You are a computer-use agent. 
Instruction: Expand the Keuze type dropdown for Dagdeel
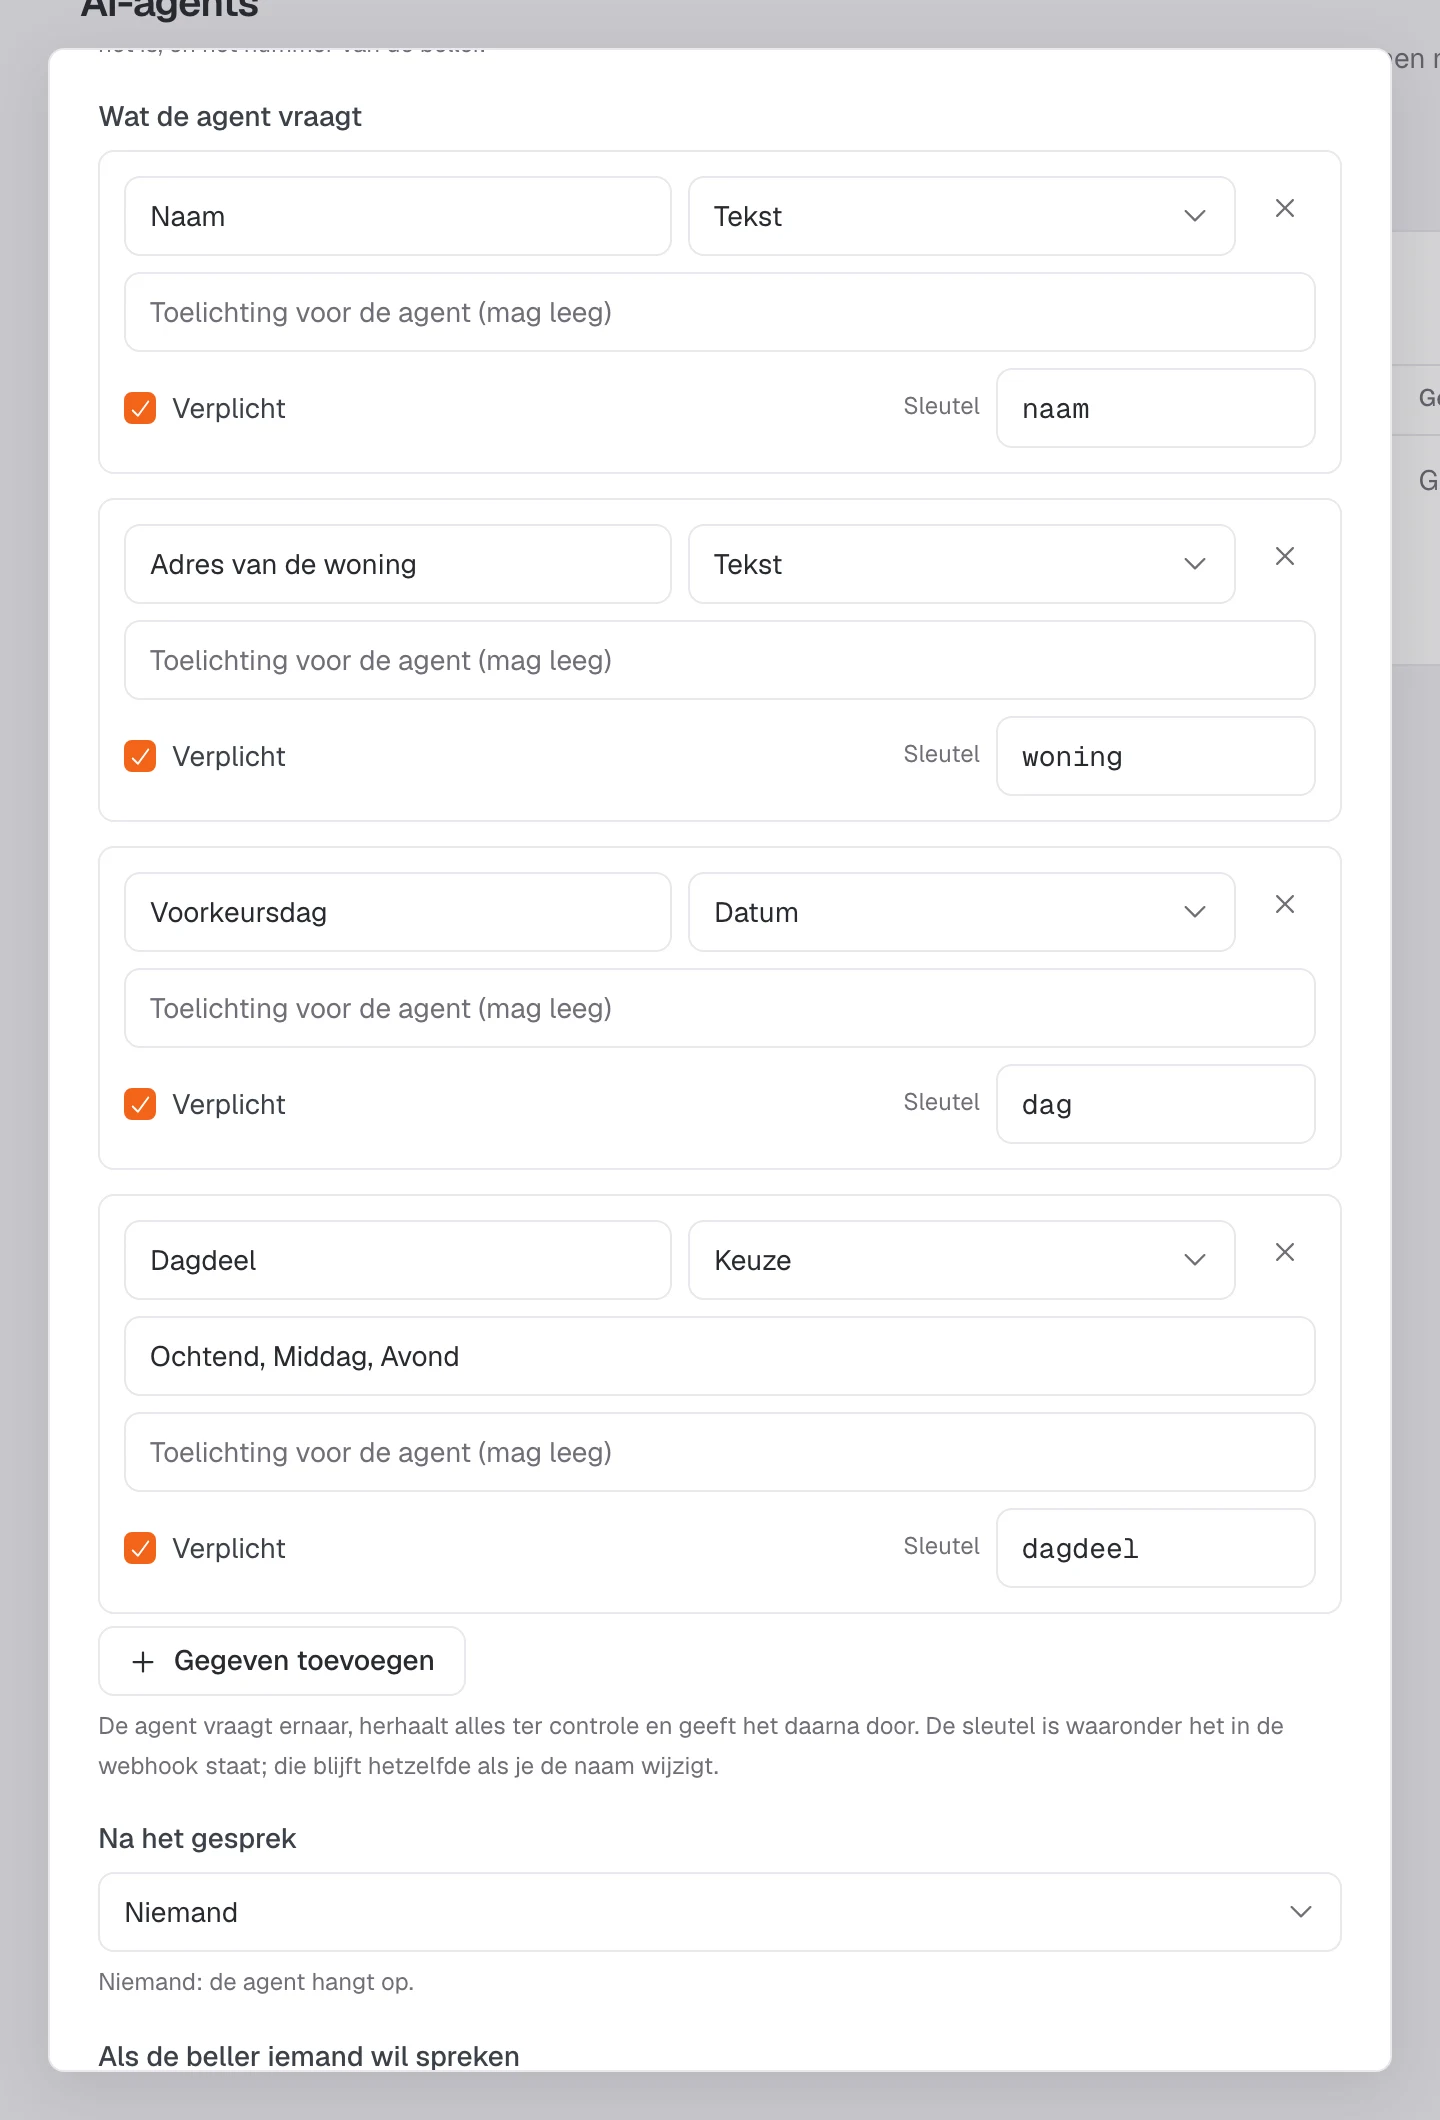pos(961,1260)
